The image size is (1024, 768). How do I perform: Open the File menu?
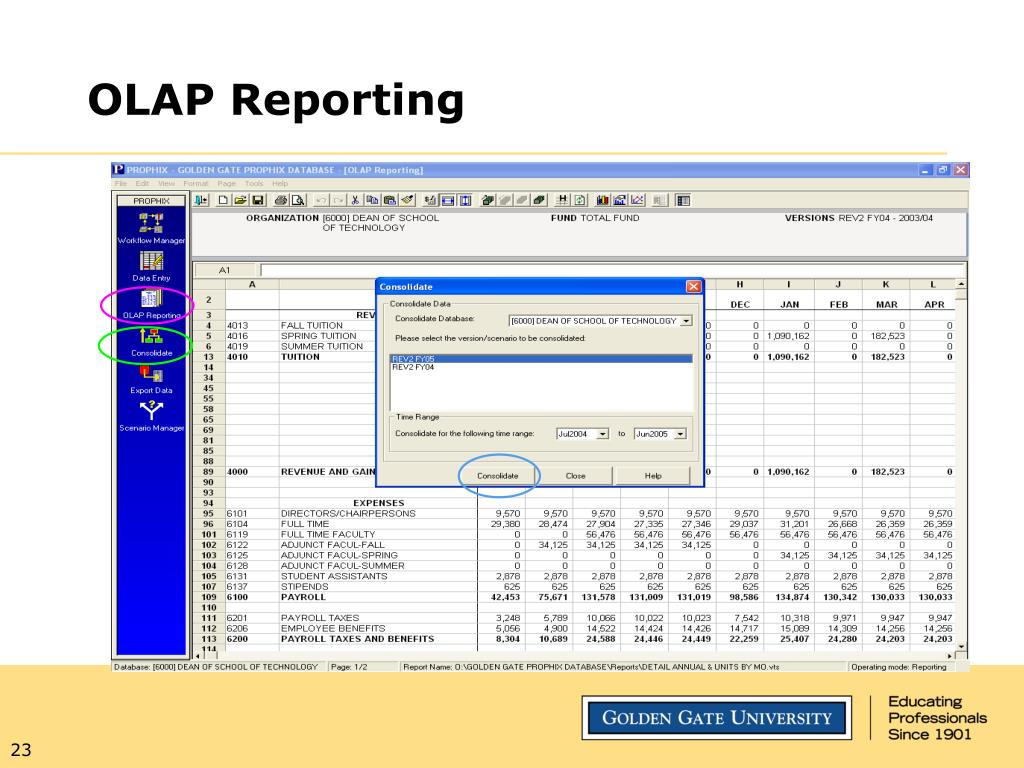click(x=121, y=184)
